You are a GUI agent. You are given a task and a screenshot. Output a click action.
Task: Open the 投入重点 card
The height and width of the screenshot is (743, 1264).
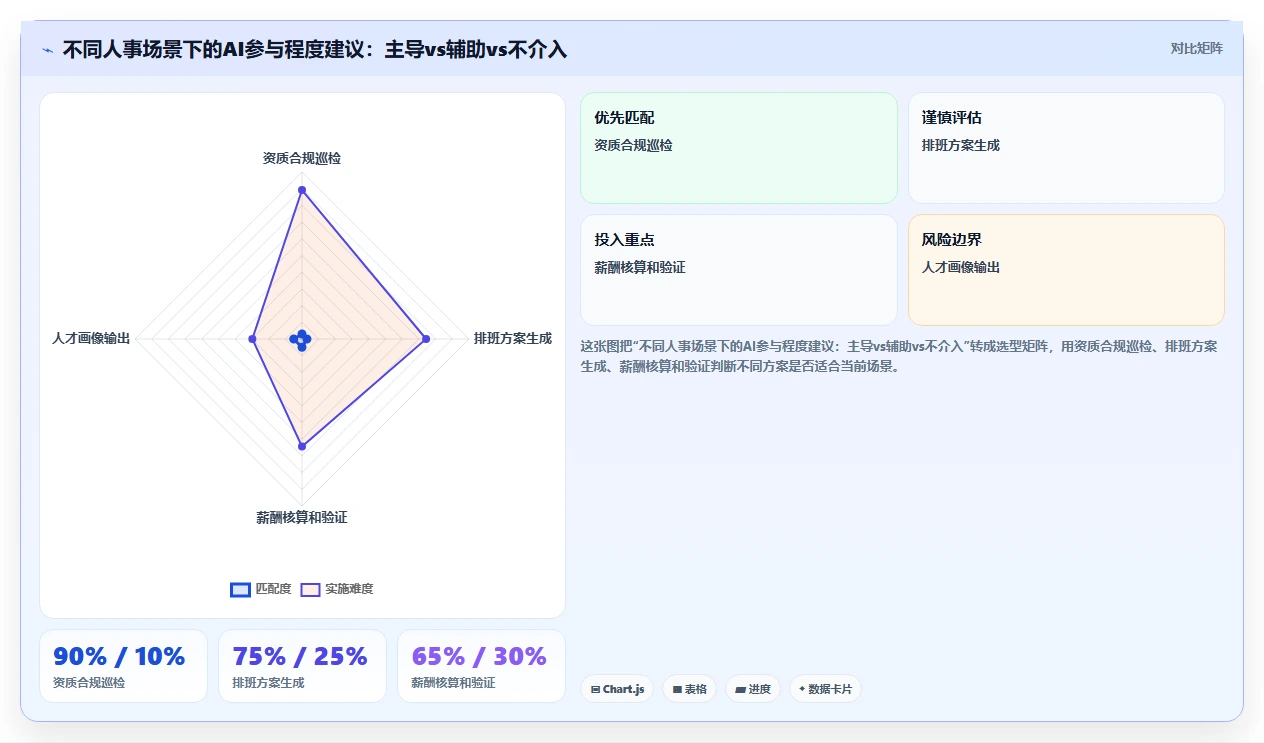coord(739,270)
